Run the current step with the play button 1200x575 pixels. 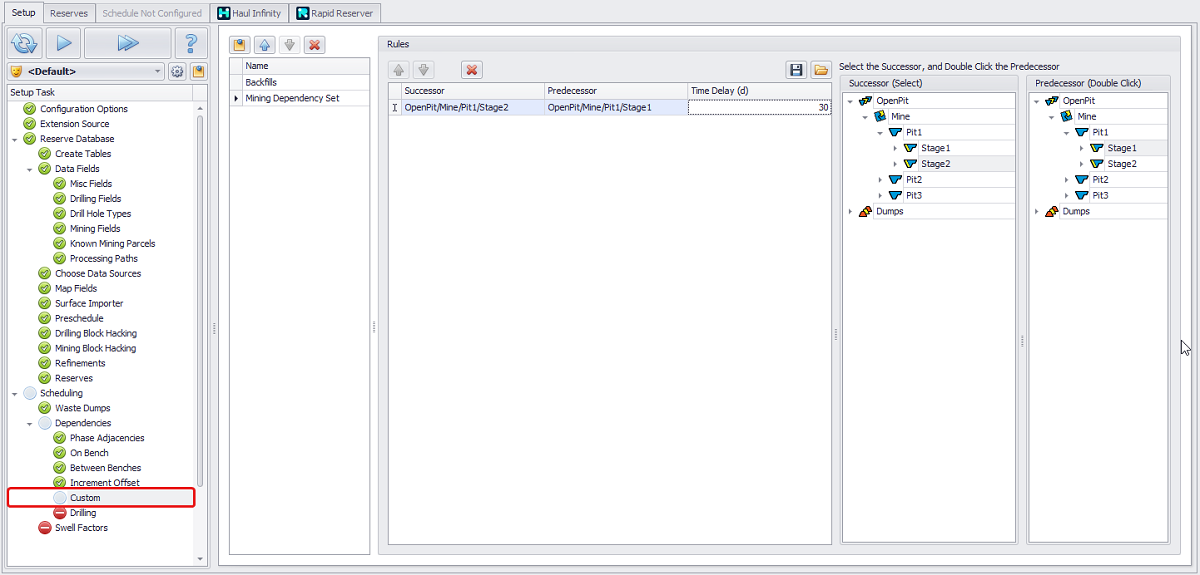(x=62, y=43)
